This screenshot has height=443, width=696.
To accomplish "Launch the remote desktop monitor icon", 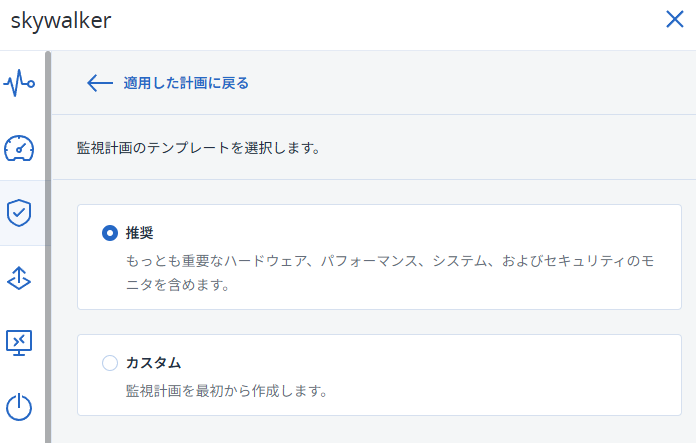I will 19,343.
